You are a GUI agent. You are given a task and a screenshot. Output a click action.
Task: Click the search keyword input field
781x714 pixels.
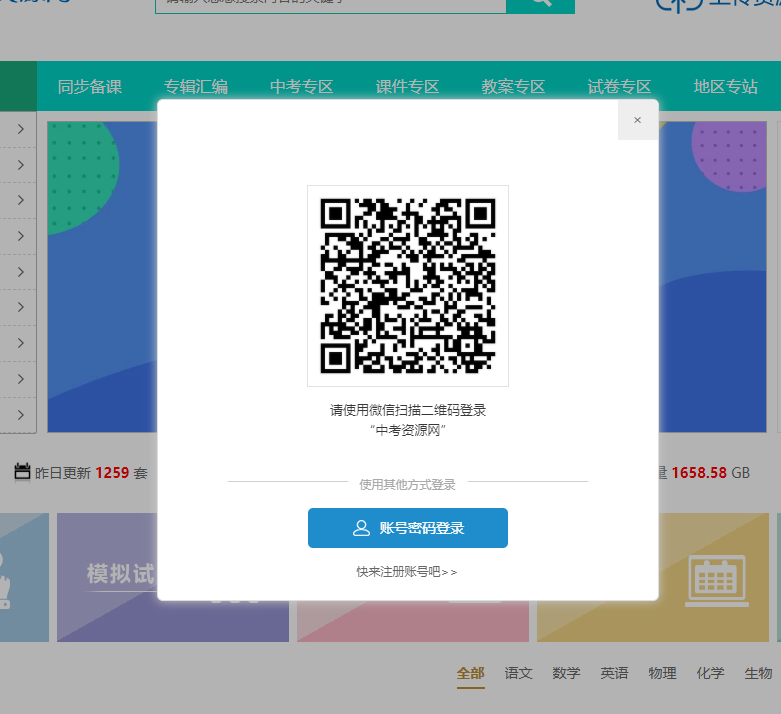(x=330, y=5)
